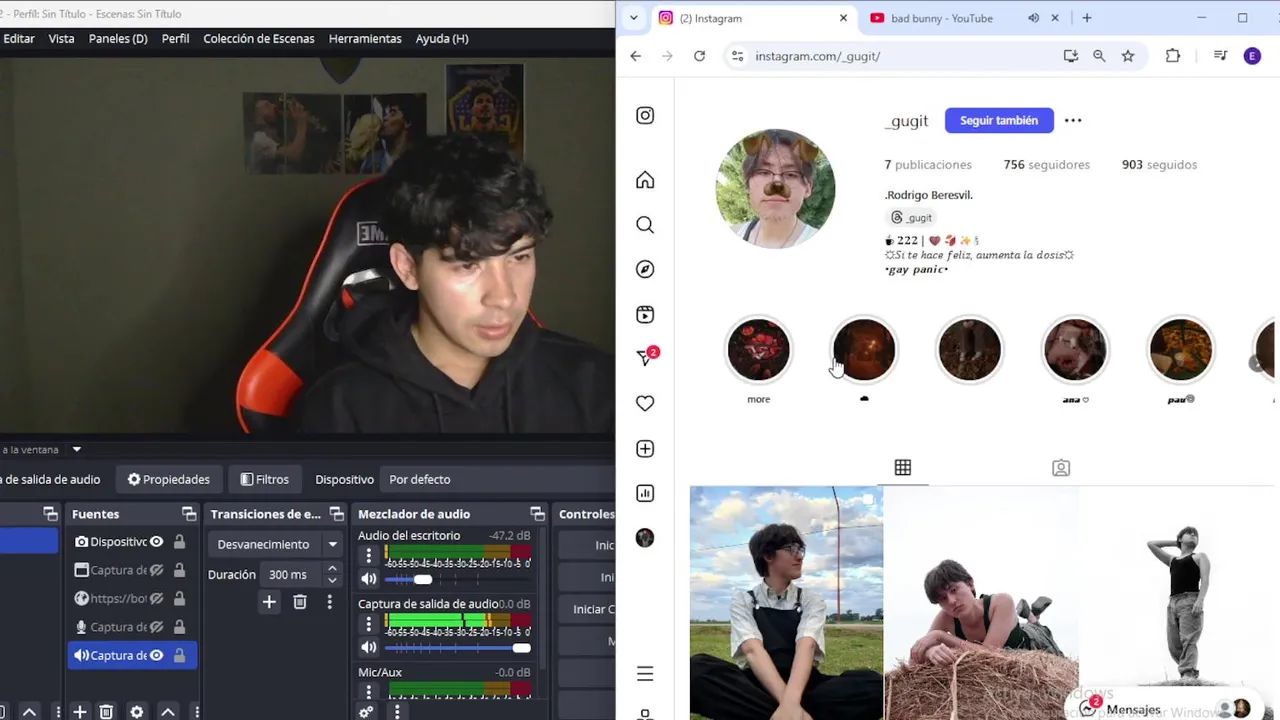Image resolution: width=1280 pixels, height=720 pixels.
Task: Show the hidden https://bot browser source
Action: tap(156, 599)
